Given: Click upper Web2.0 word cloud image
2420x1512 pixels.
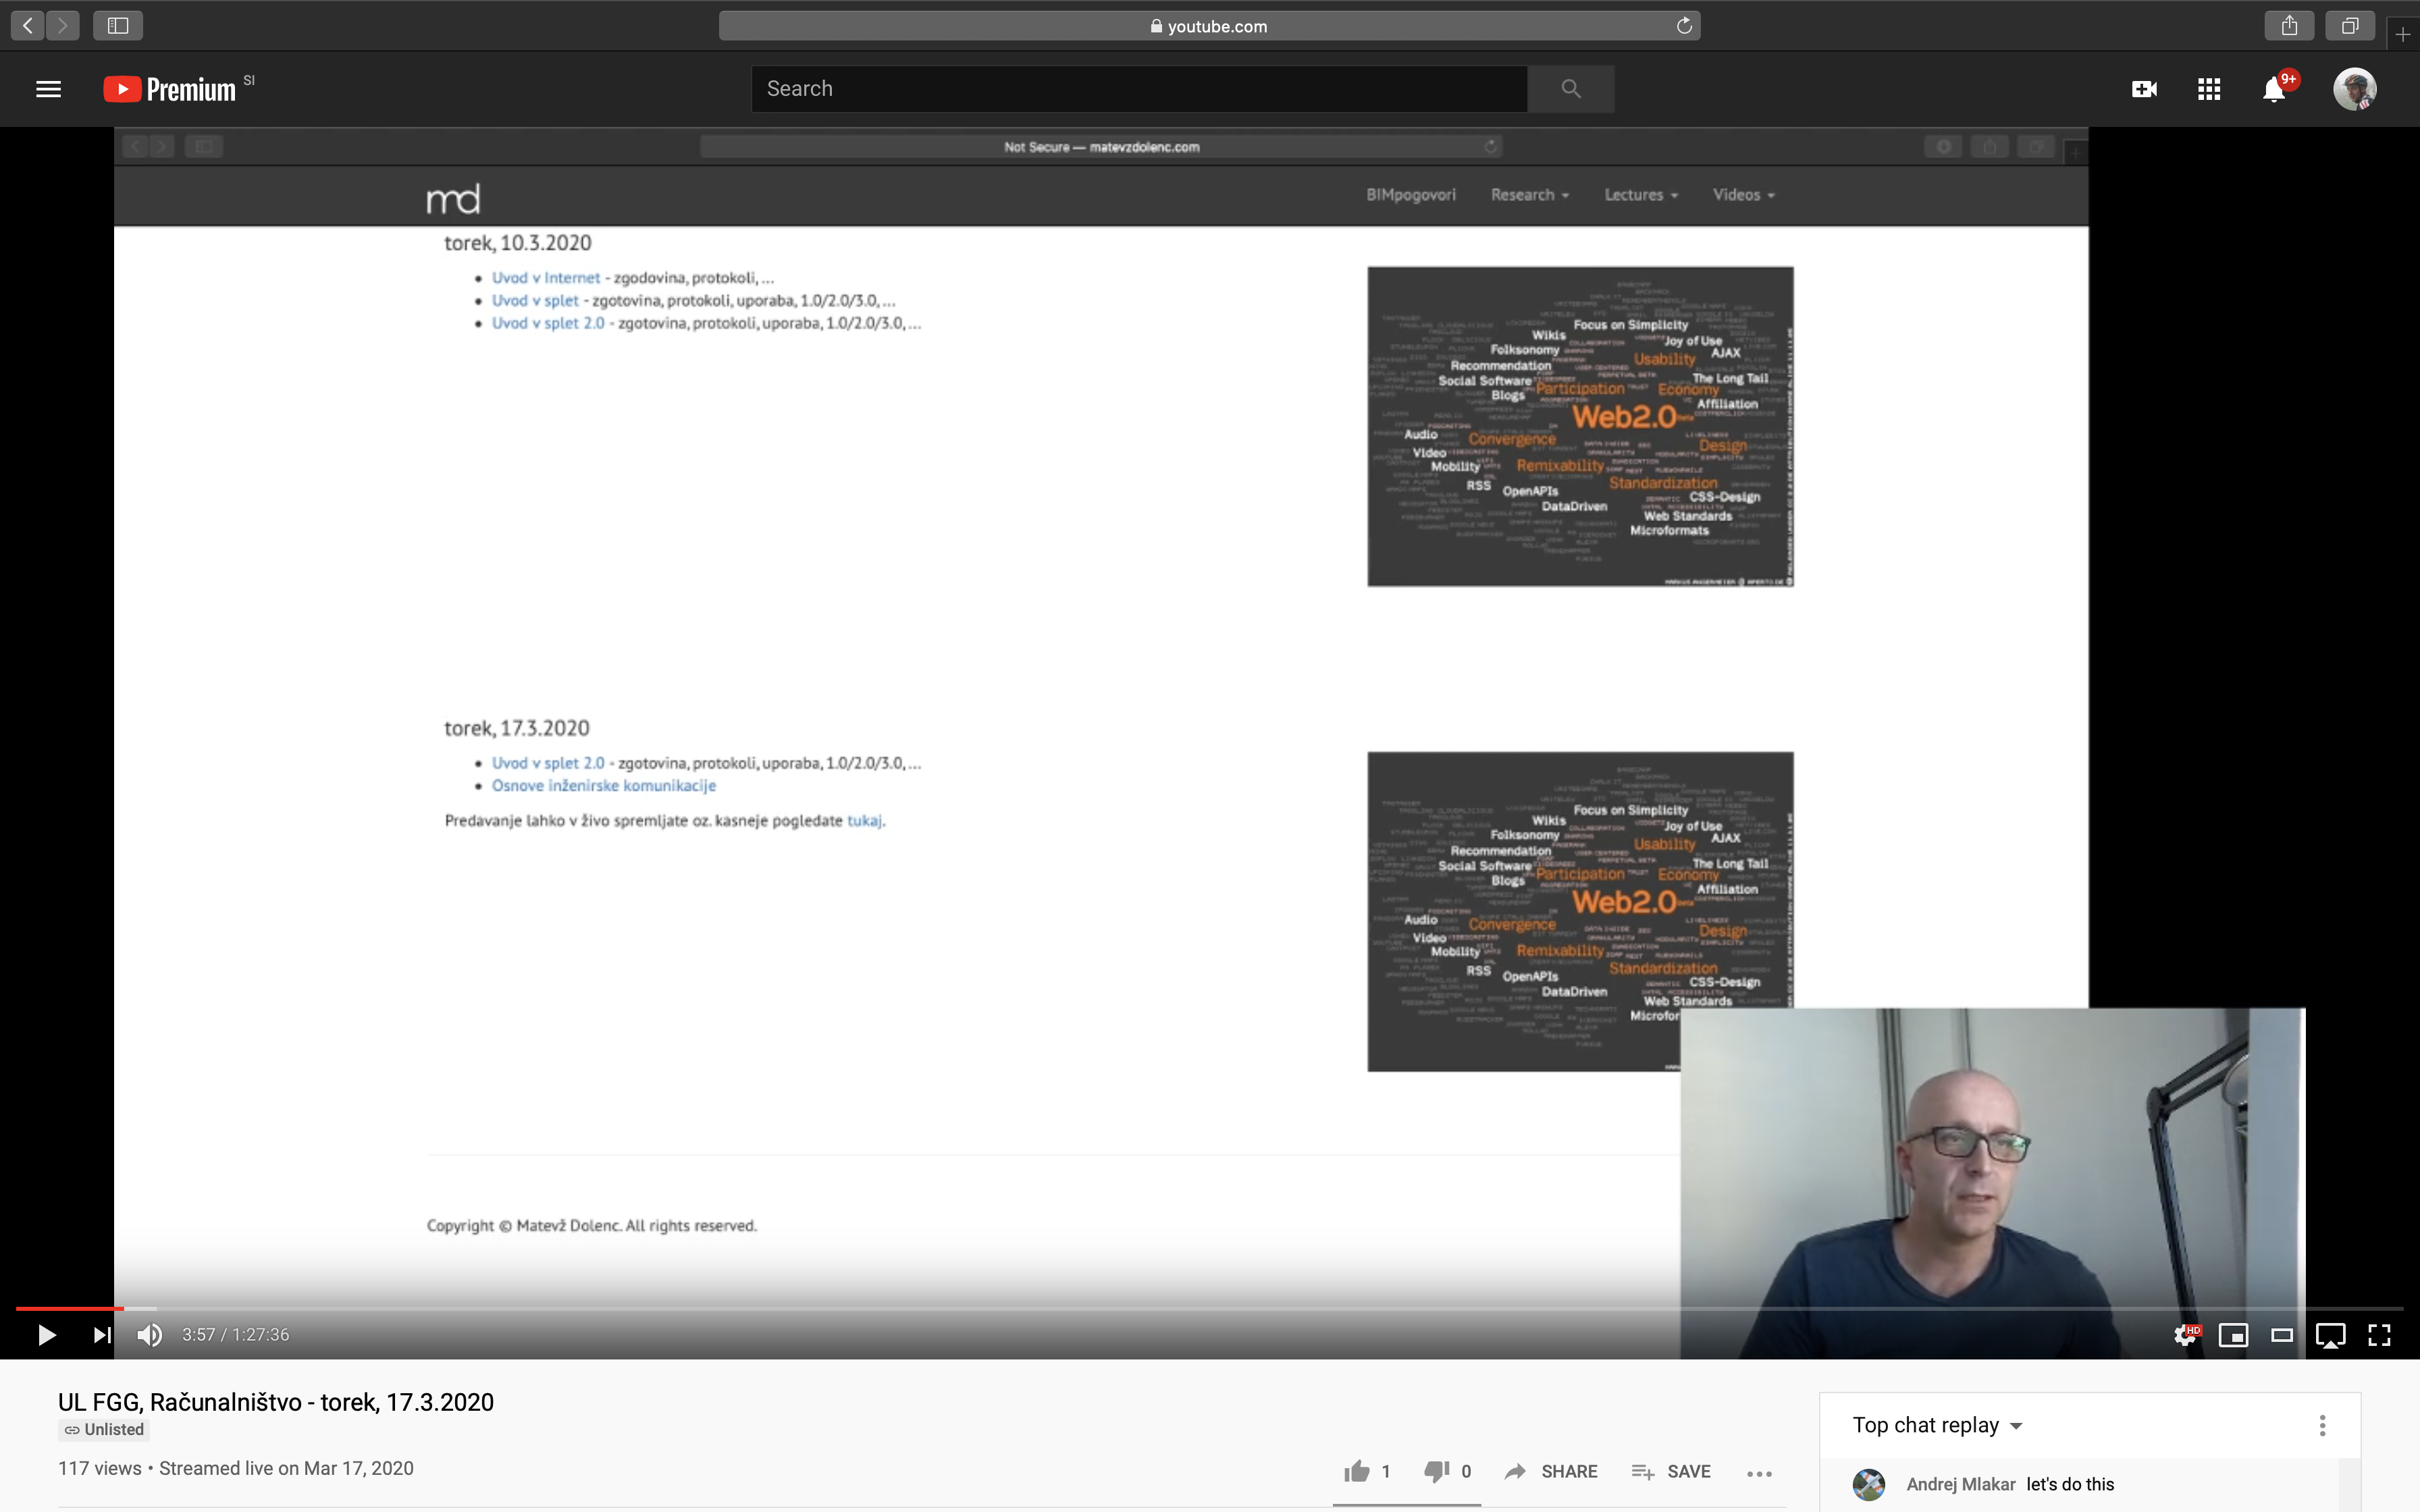Looking at the screenshot, I should (x=1580, y=426).
